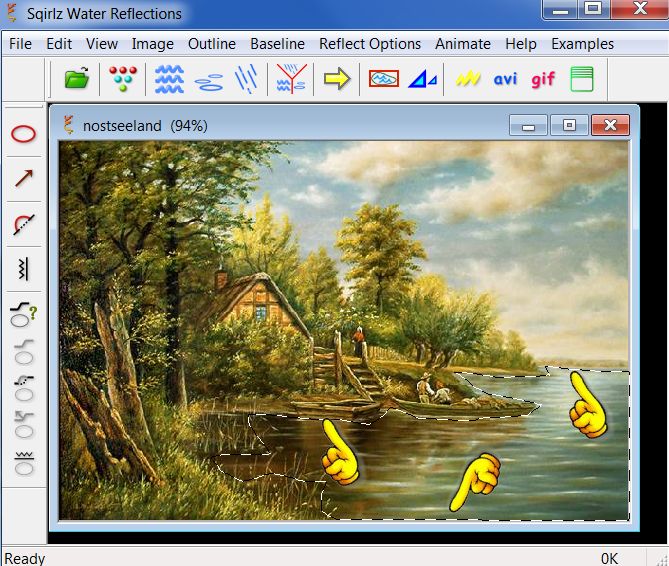Click the Ready status text
The width and height of the screenshot is (669, 566).
[25, 558]
